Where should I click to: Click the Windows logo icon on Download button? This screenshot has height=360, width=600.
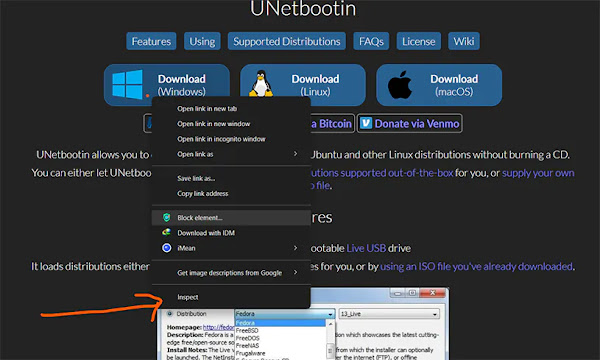click(x=127, y=84)
